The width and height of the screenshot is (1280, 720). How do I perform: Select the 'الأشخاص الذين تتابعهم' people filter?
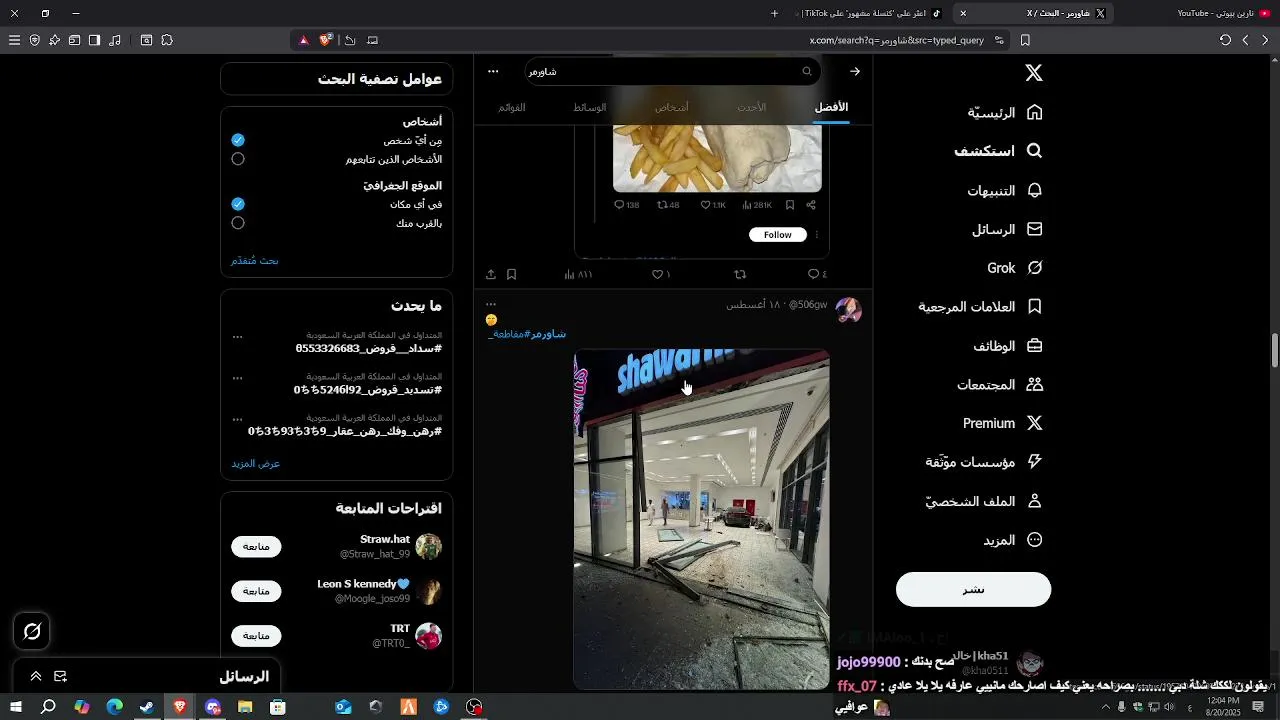(x=238, y=159)
